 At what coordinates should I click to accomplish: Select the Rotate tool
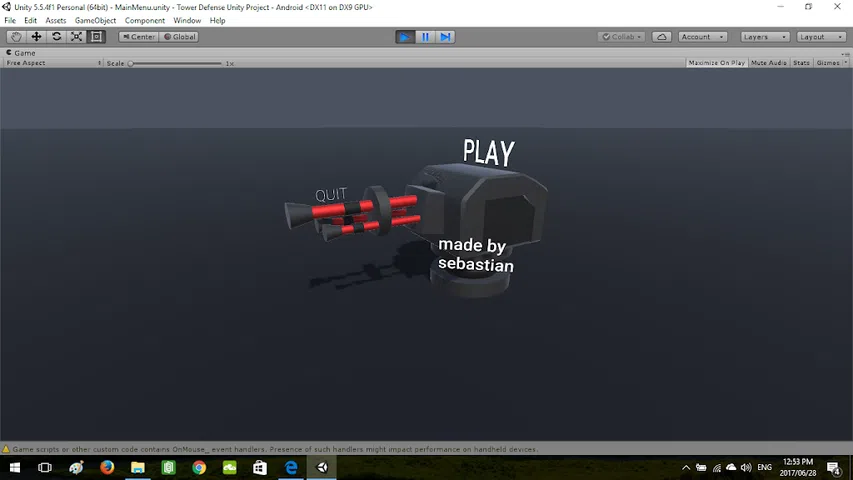click(x=56, y=37)
